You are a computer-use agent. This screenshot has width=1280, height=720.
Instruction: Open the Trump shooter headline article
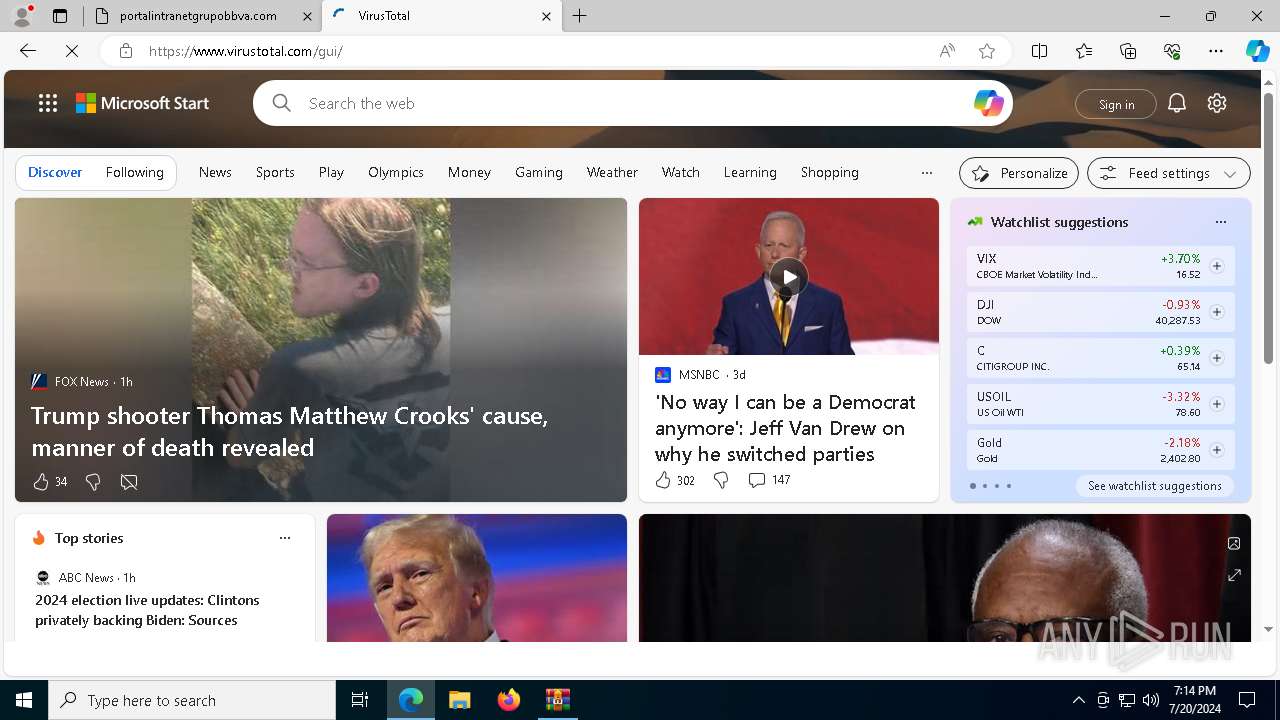coord(290,431)
